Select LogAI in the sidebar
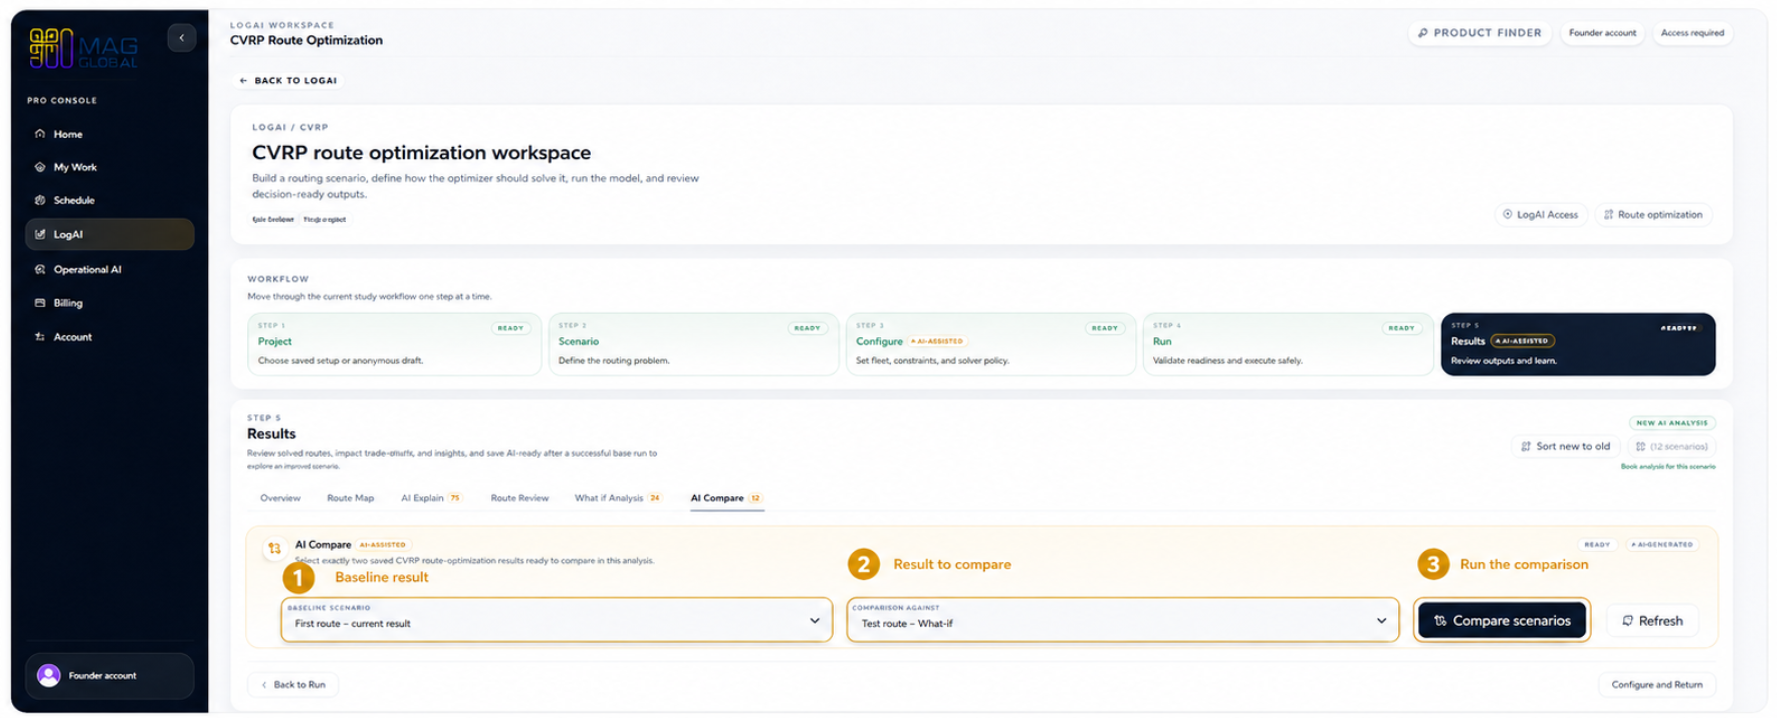The height and width of the screenshot is (718, 1777). (110, 234)
